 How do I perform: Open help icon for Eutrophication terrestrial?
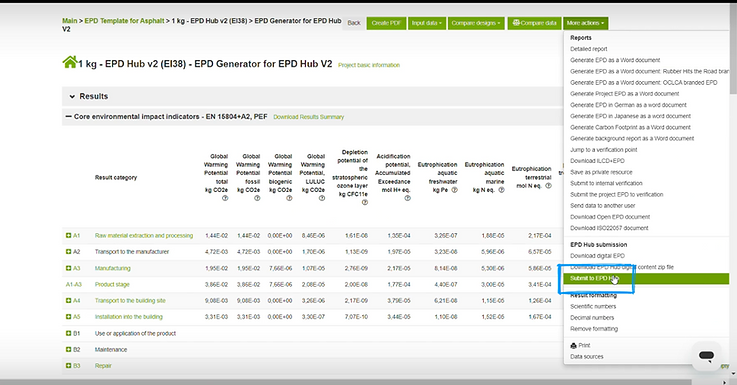[548, 186]
